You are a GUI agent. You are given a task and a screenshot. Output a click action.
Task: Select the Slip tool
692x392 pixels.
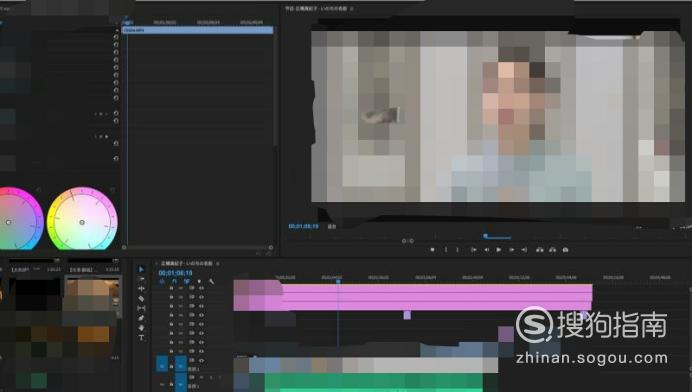pyautogui.click(x=141, y=308)
